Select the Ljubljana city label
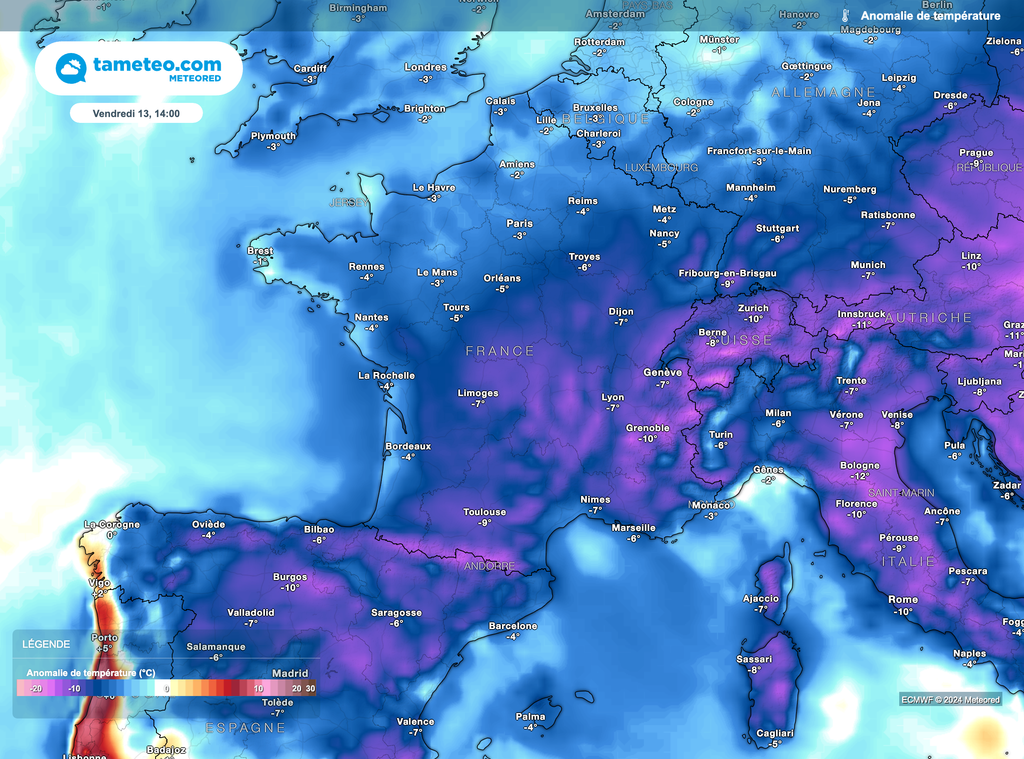1024x759 pixels. [x=979, y=381]
